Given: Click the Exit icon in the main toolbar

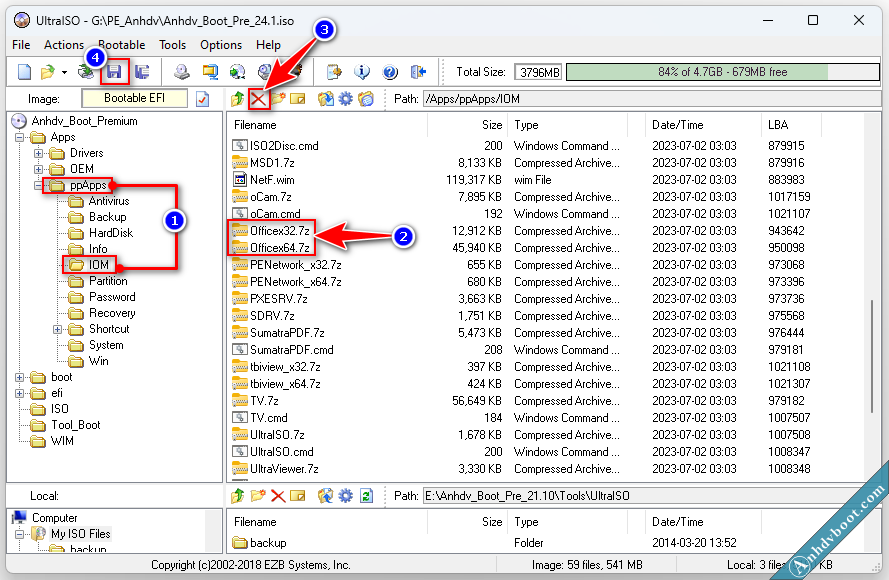Looking at the screenshot, I should (x=418, y=72).
